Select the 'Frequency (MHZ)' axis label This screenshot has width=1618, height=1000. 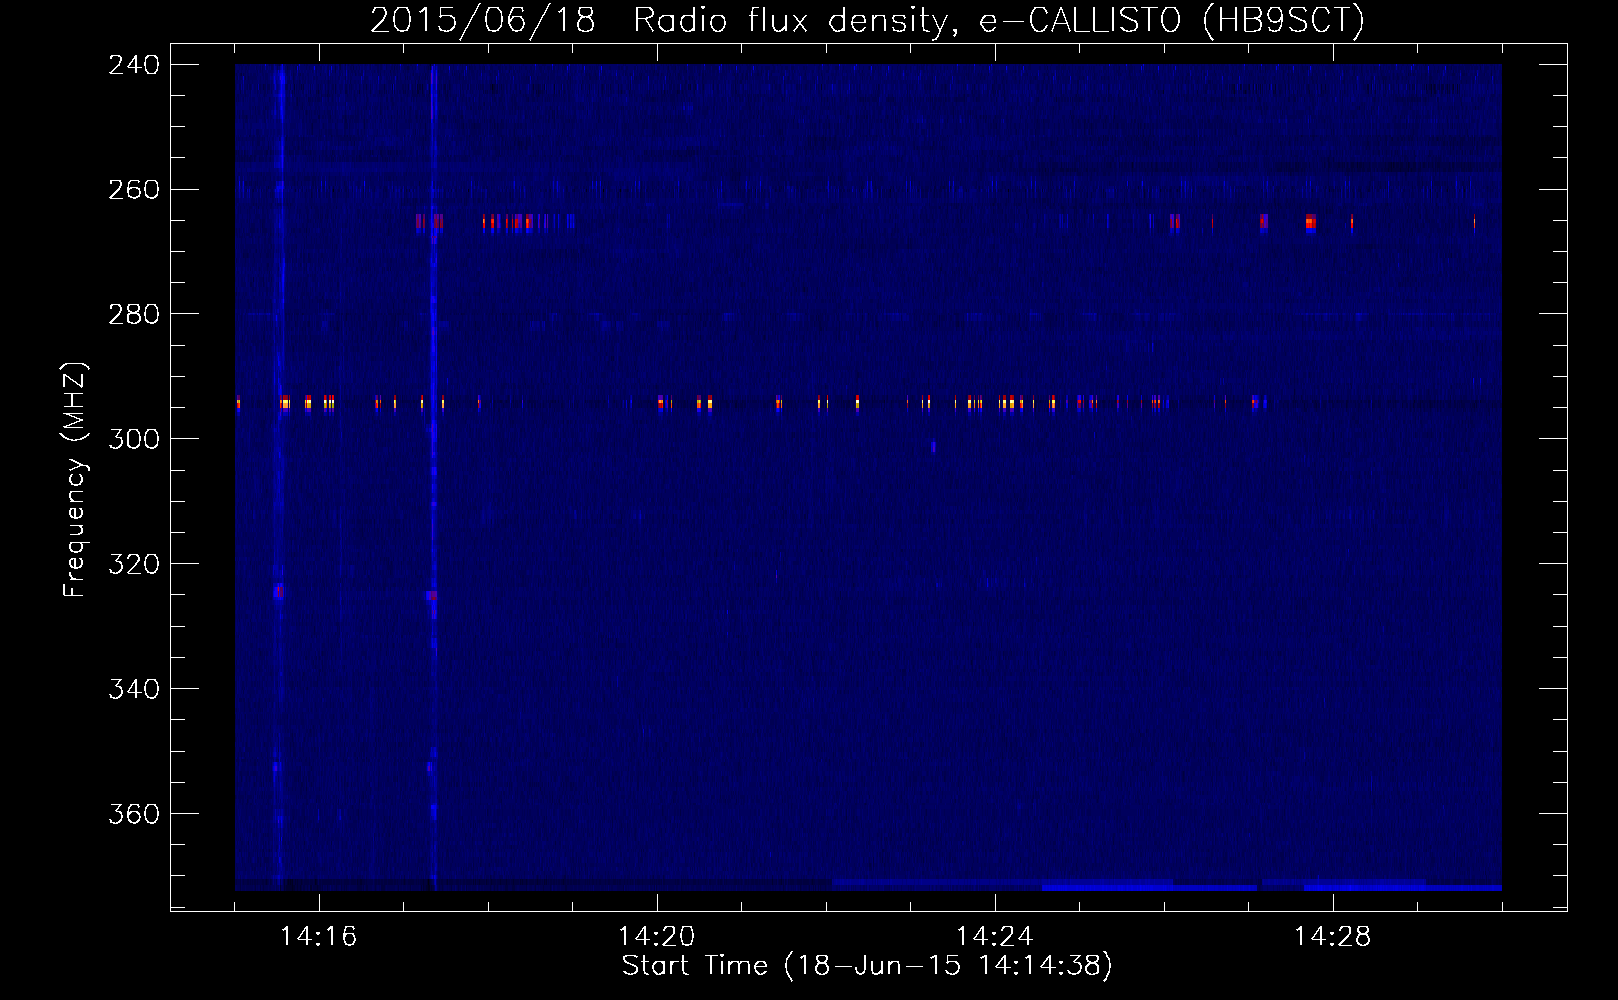coord(76,480)
